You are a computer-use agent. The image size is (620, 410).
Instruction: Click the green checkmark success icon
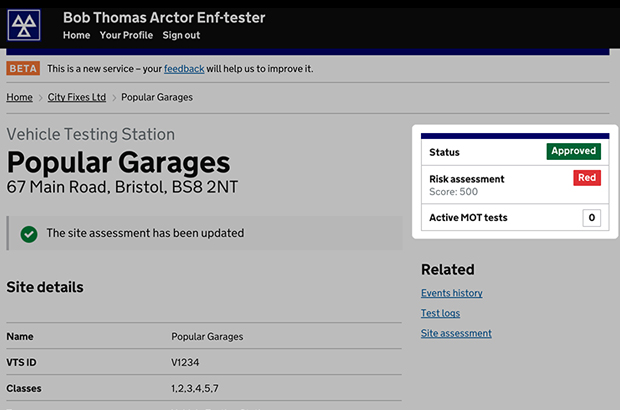click(x=29, y=234)
